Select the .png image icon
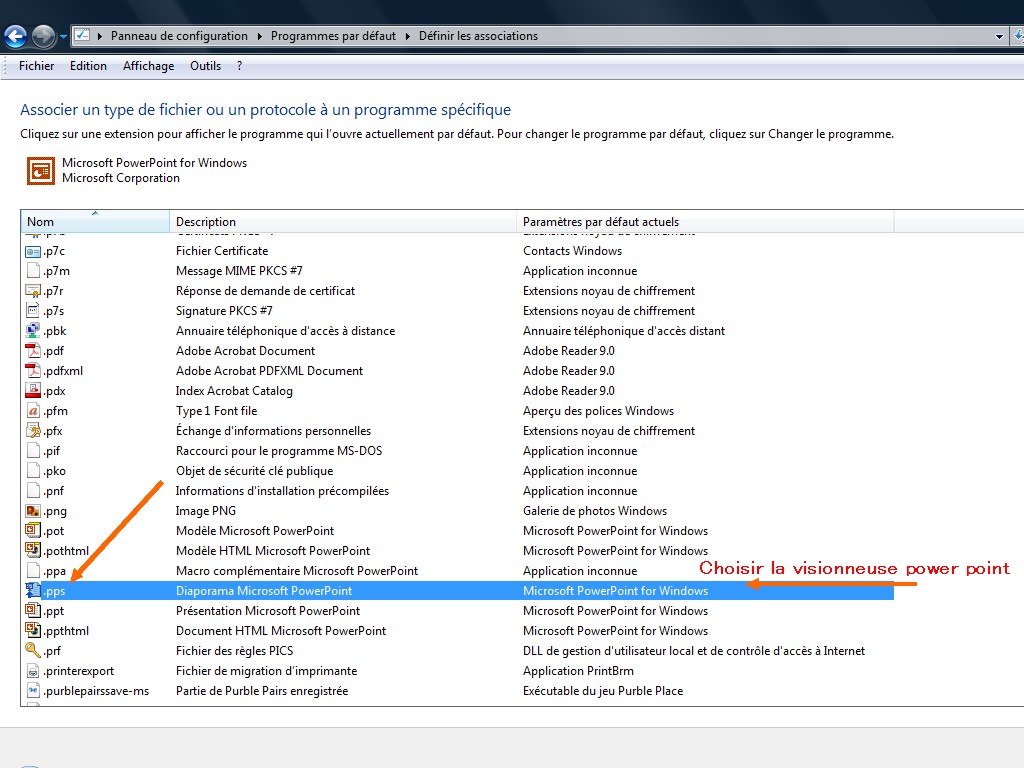1024x768 pixels. click(33, 511)
